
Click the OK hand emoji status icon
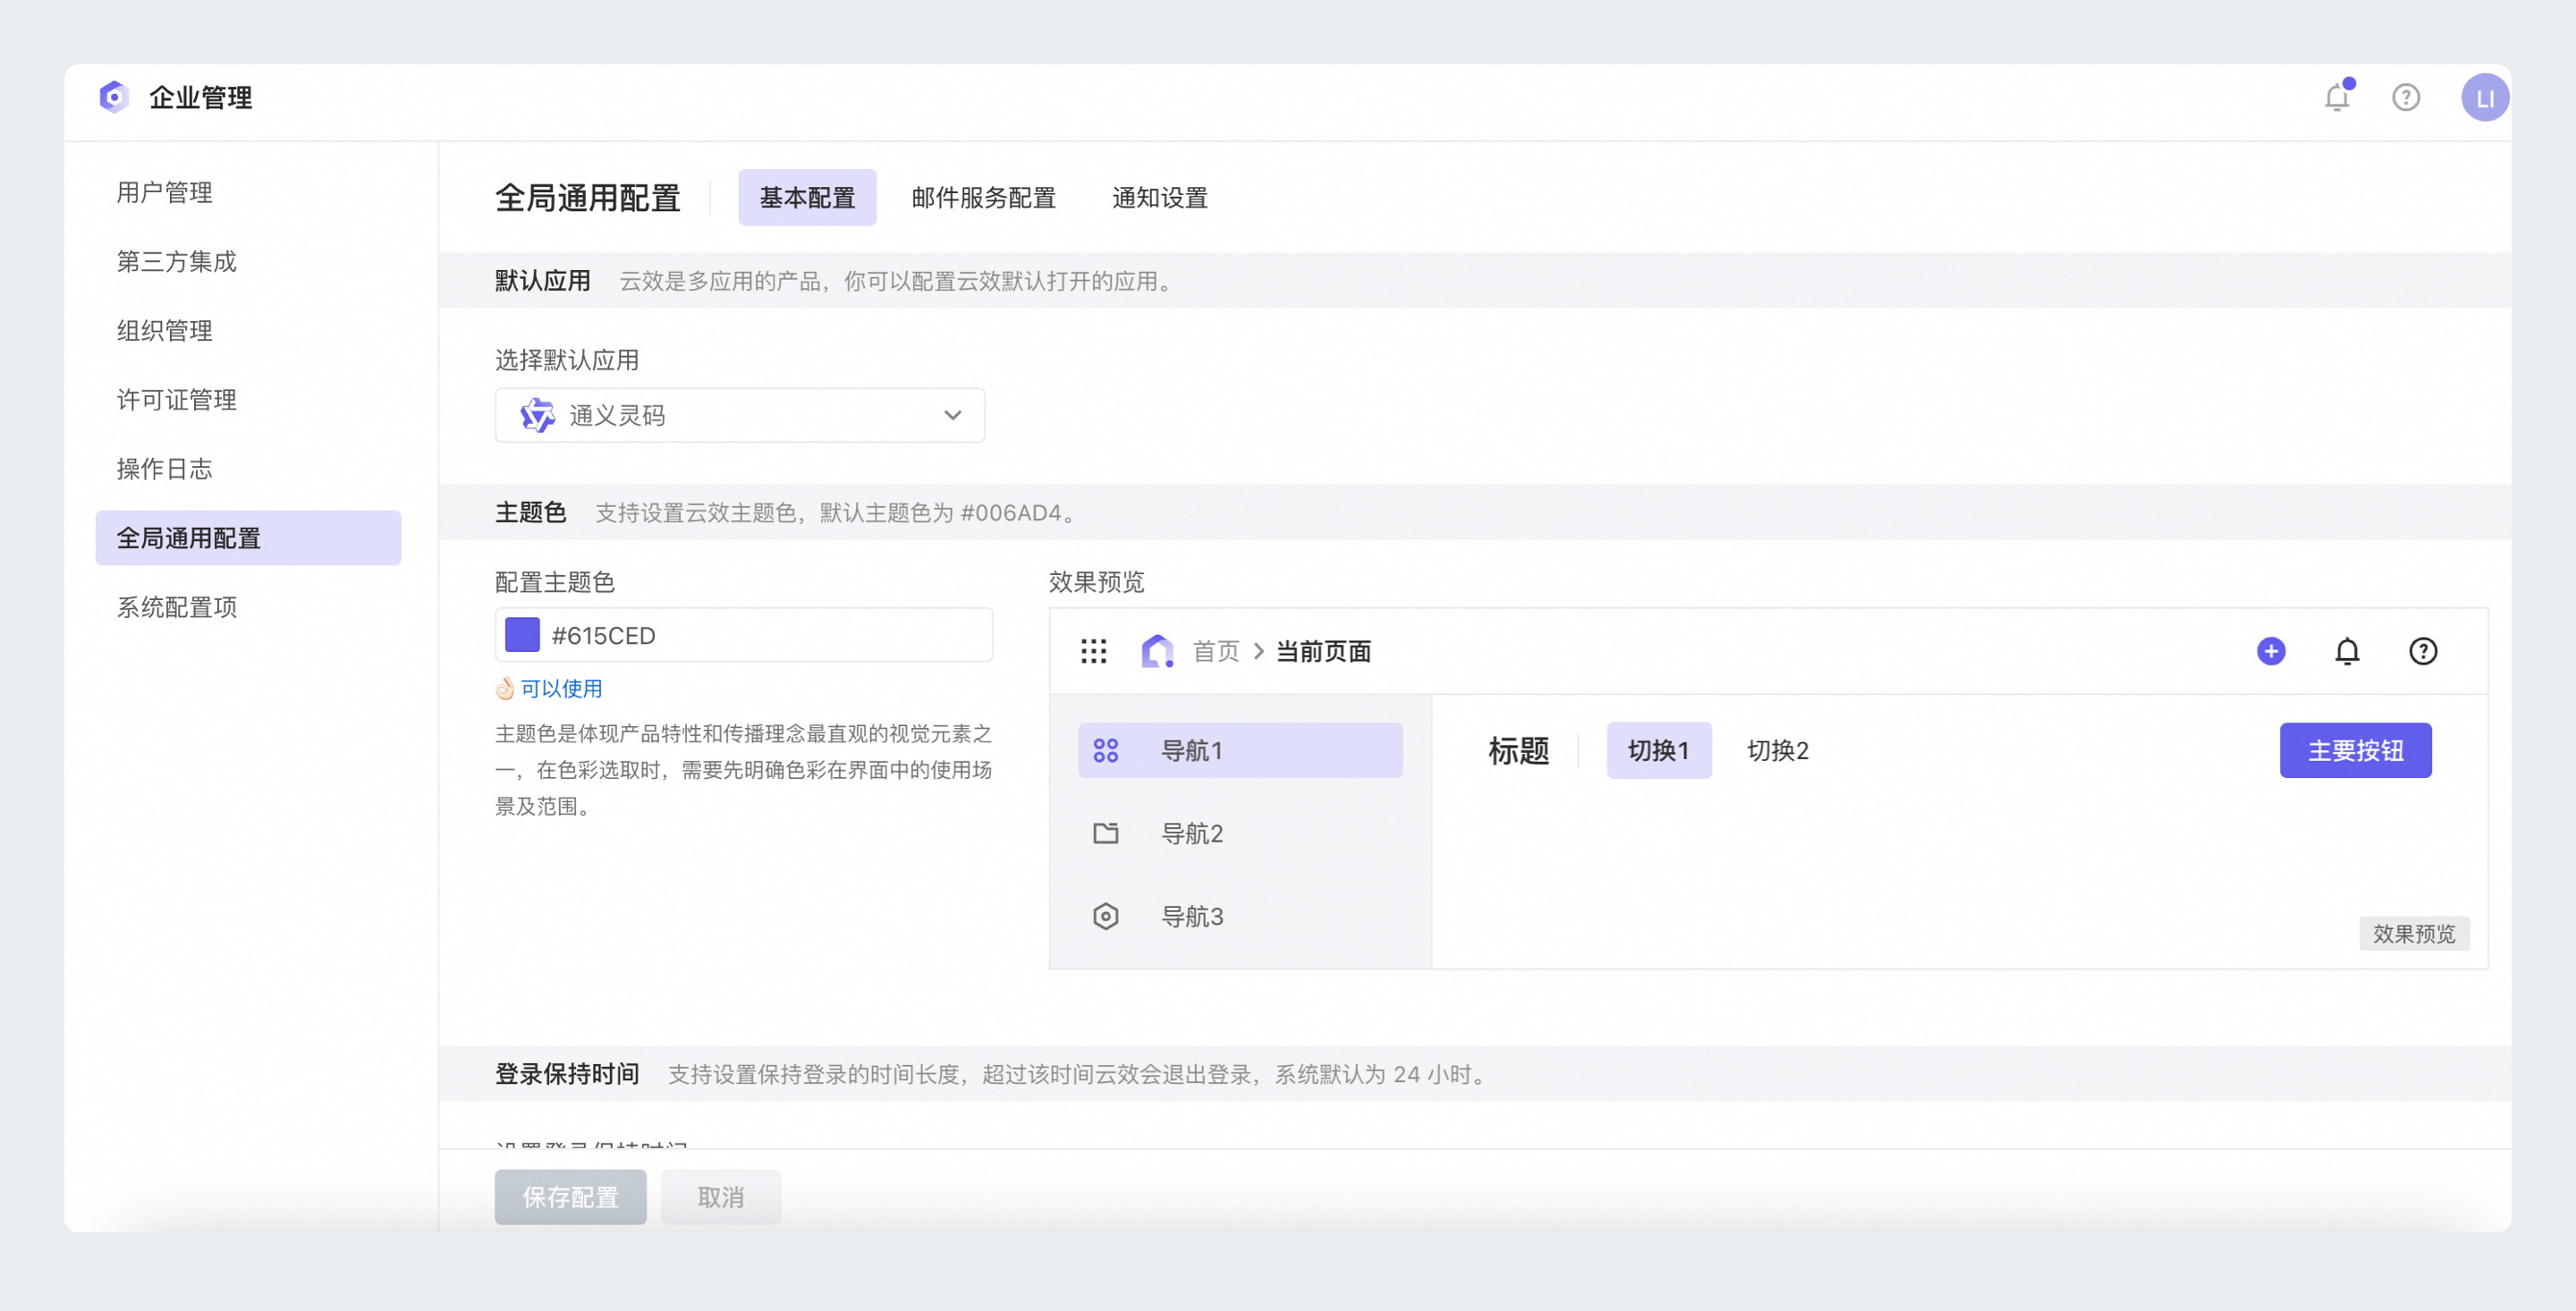pos(505,688)
